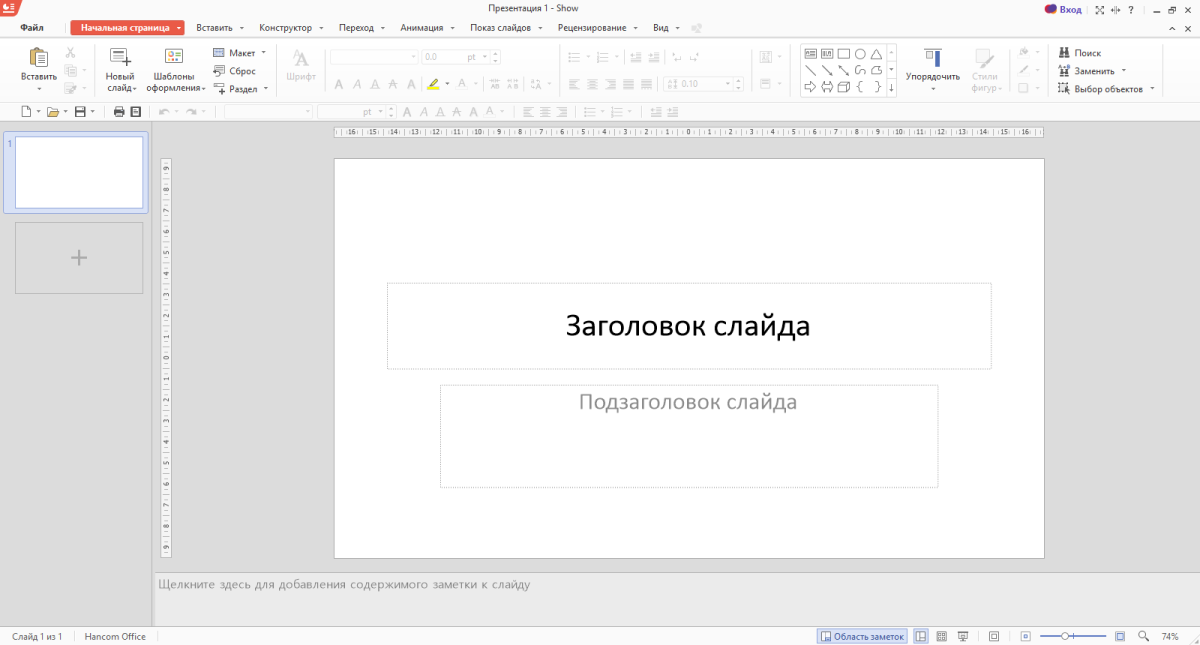Enable the normal view button in status bar
Viewport: 1200px width, 645px height.
pyautogui.click(x=920, y=637)
